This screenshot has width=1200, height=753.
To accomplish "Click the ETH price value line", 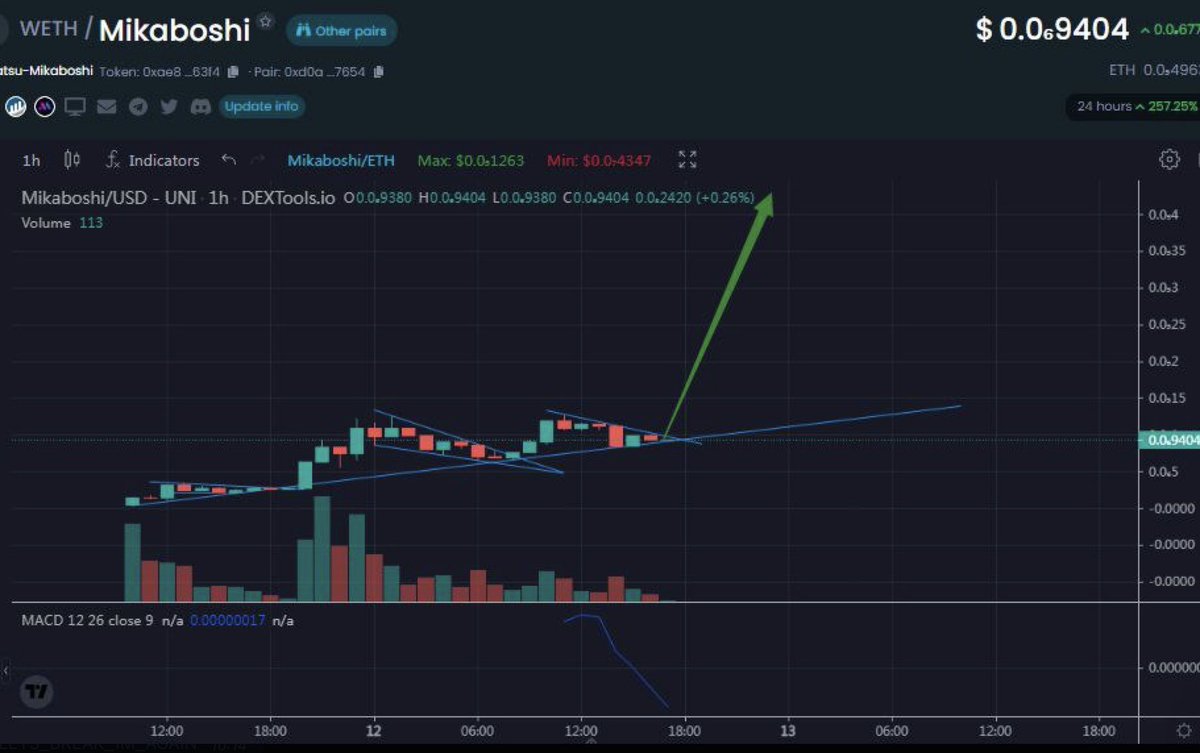I will 1154,70.
